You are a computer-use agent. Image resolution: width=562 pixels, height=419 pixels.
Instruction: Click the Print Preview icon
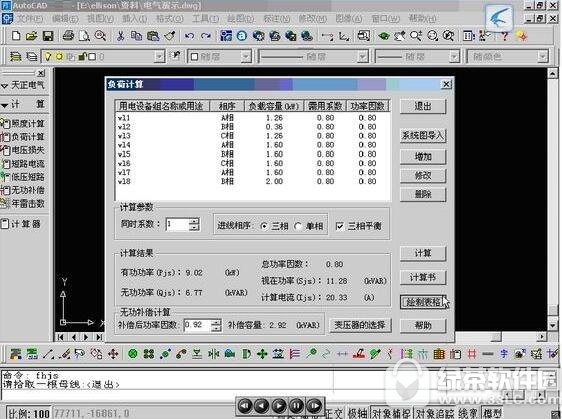click(x=84, y=36)
